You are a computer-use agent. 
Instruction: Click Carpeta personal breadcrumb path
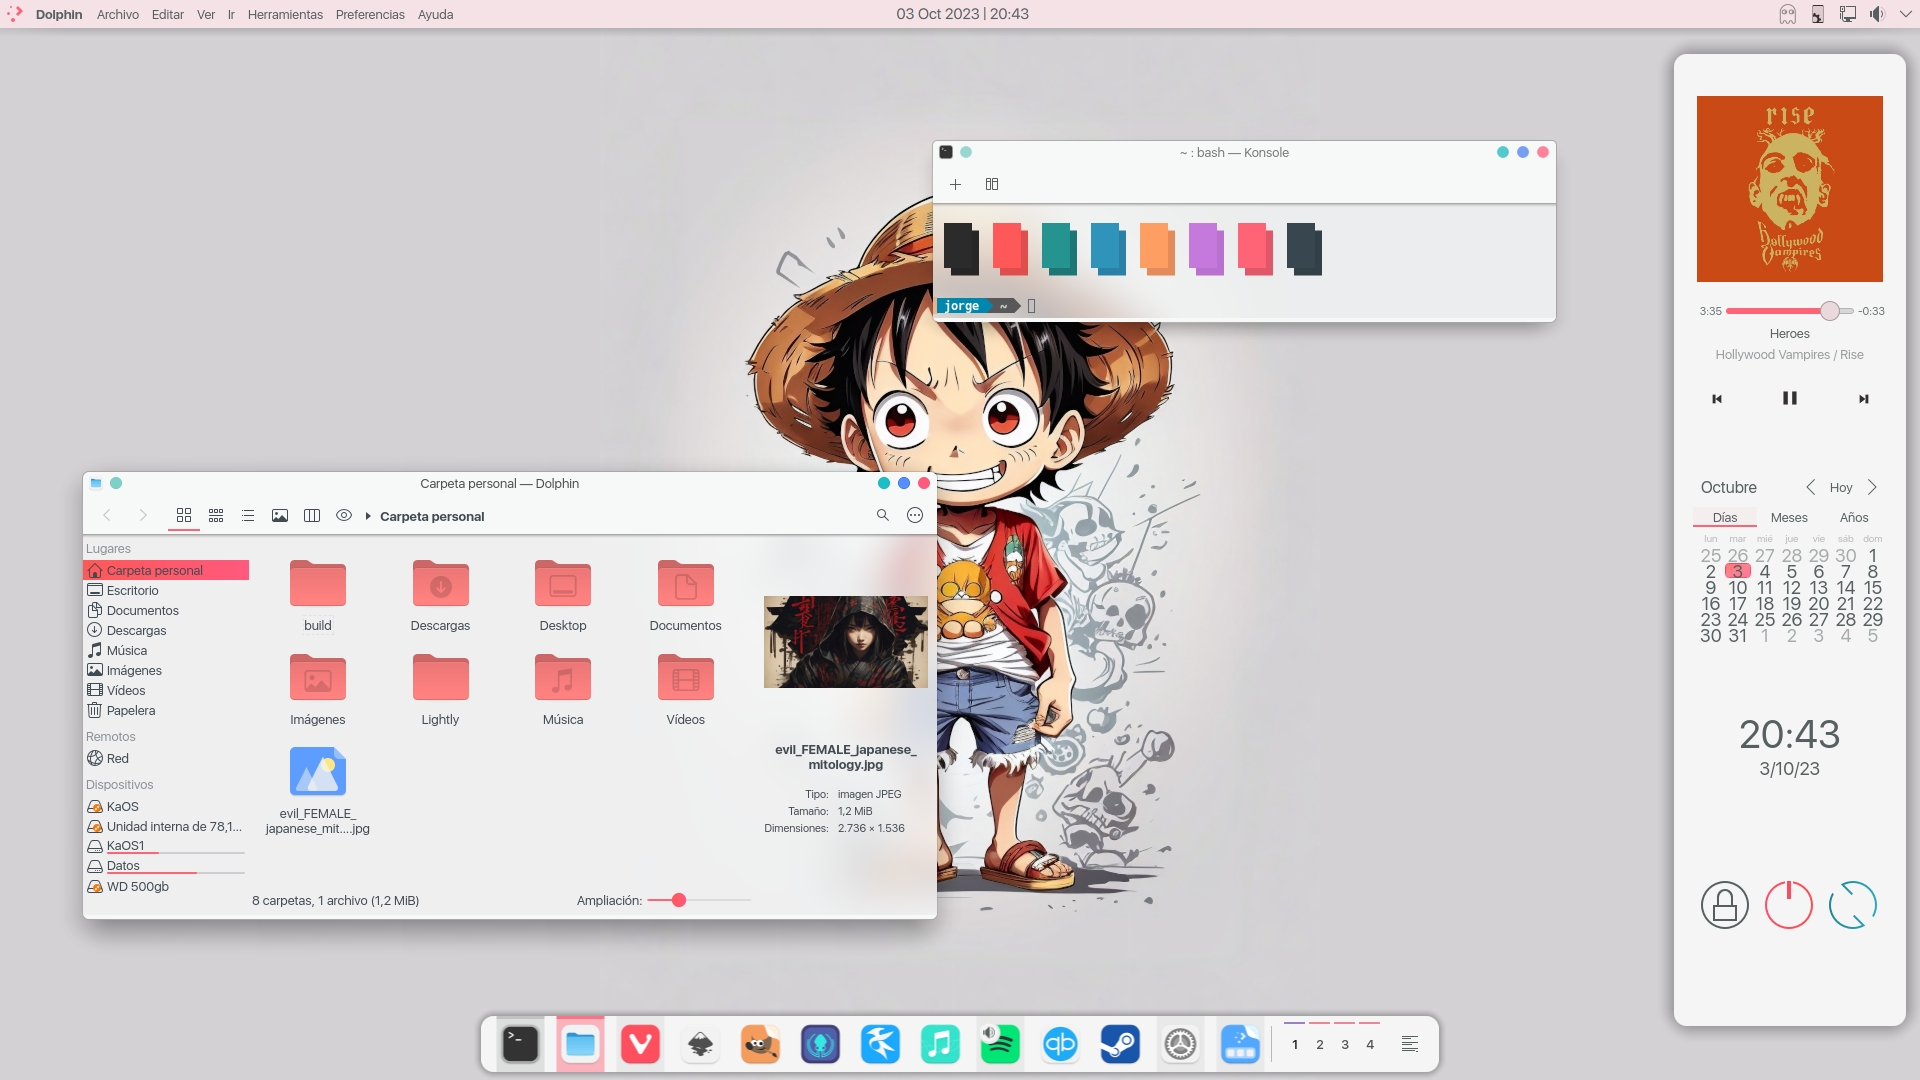click(x=432, y=517)
